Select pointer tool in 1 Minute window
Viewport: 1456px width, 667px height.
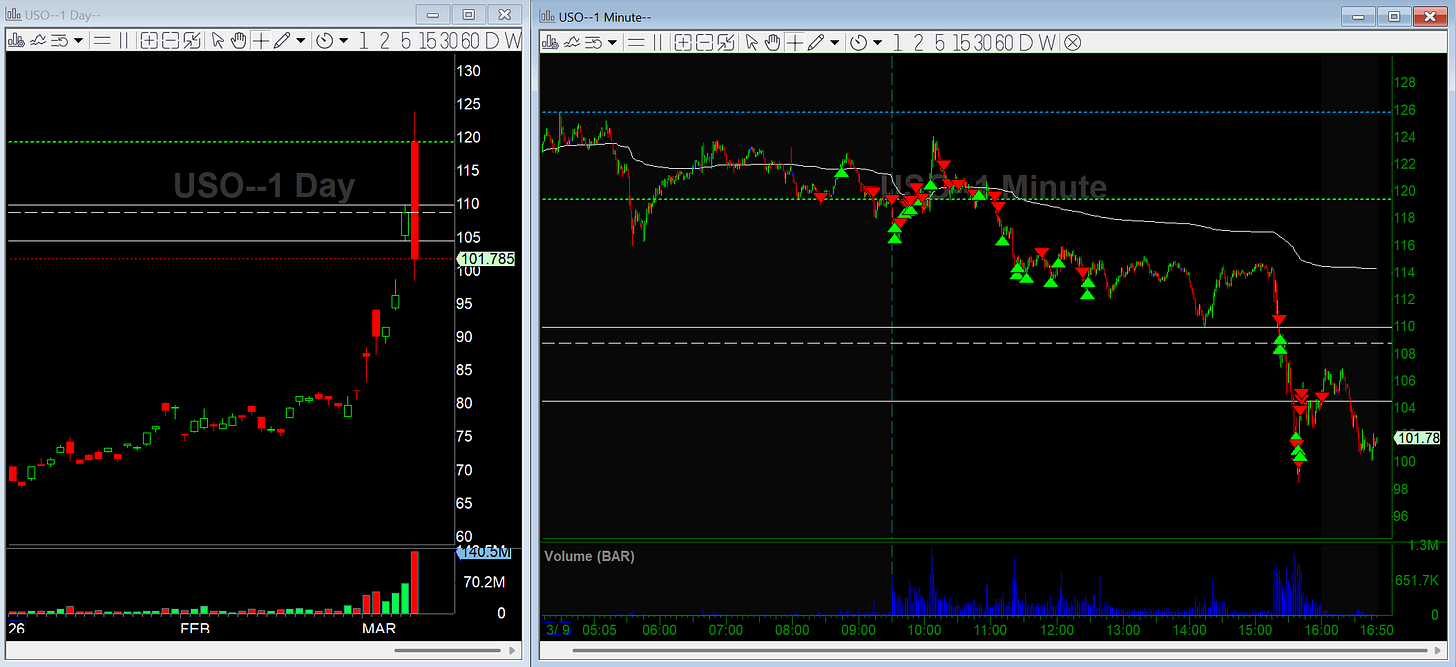(752, 42)
